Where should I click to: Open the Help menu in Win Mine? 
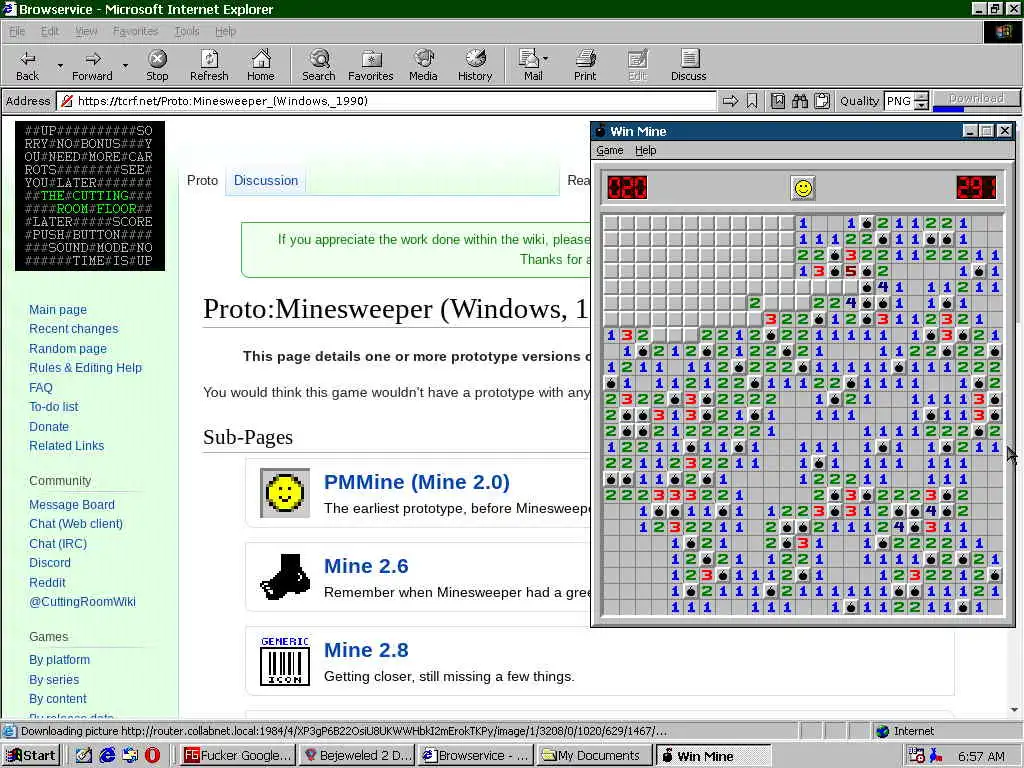click(645, 150)
